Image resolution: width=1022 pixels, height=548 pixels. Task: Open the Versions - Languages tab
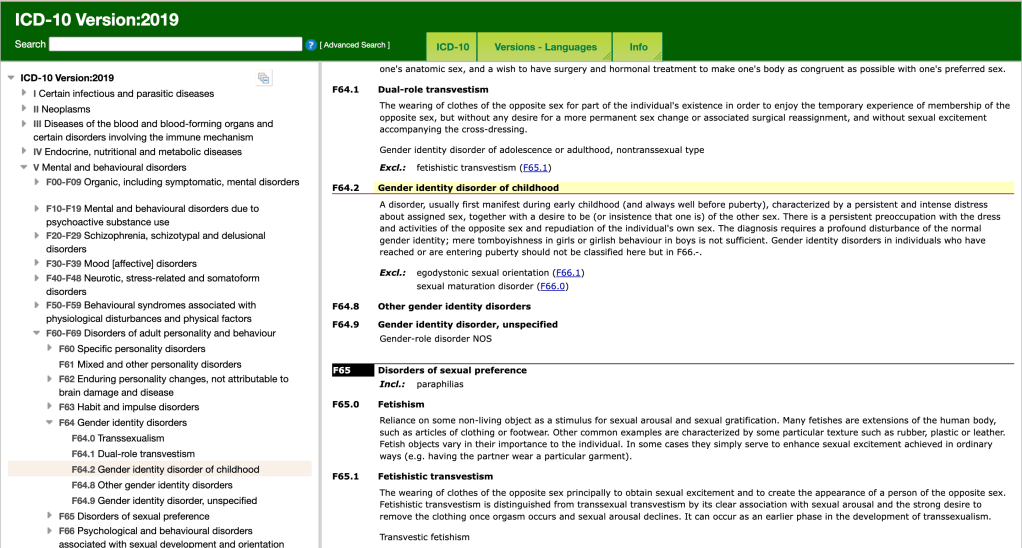(x=545, y=47)
